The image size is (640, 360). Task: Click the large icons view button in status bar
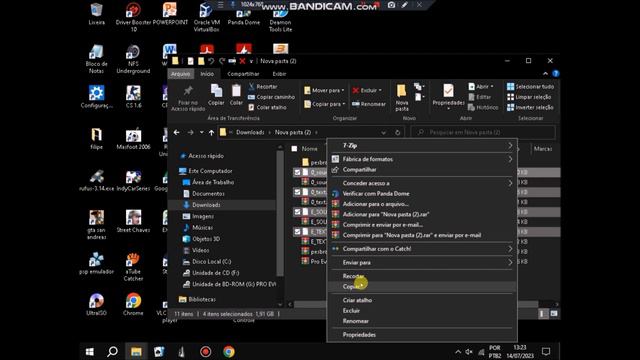(553, 313)
